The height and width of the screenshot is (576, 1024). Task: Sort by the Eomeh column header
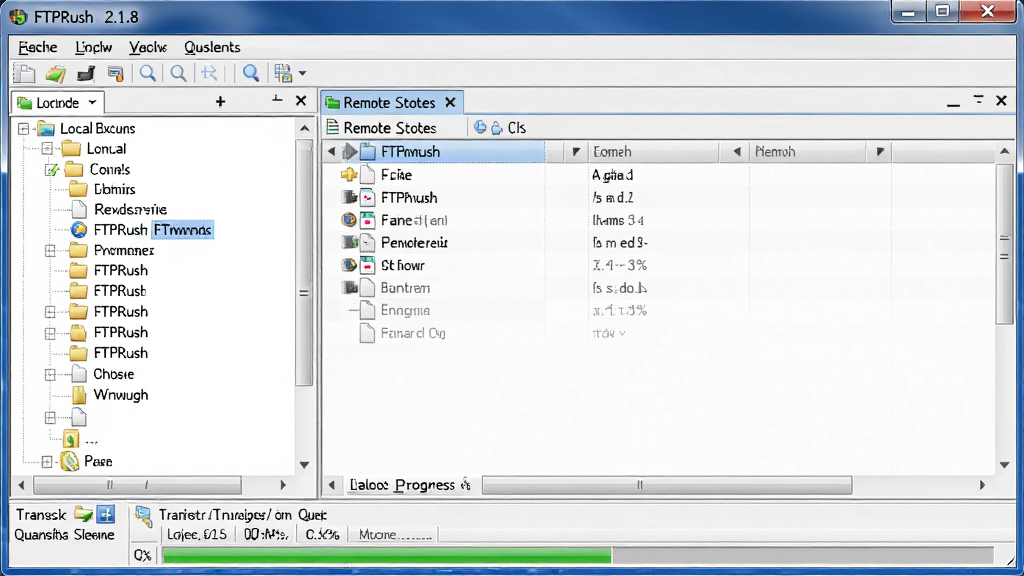[653, 152]
